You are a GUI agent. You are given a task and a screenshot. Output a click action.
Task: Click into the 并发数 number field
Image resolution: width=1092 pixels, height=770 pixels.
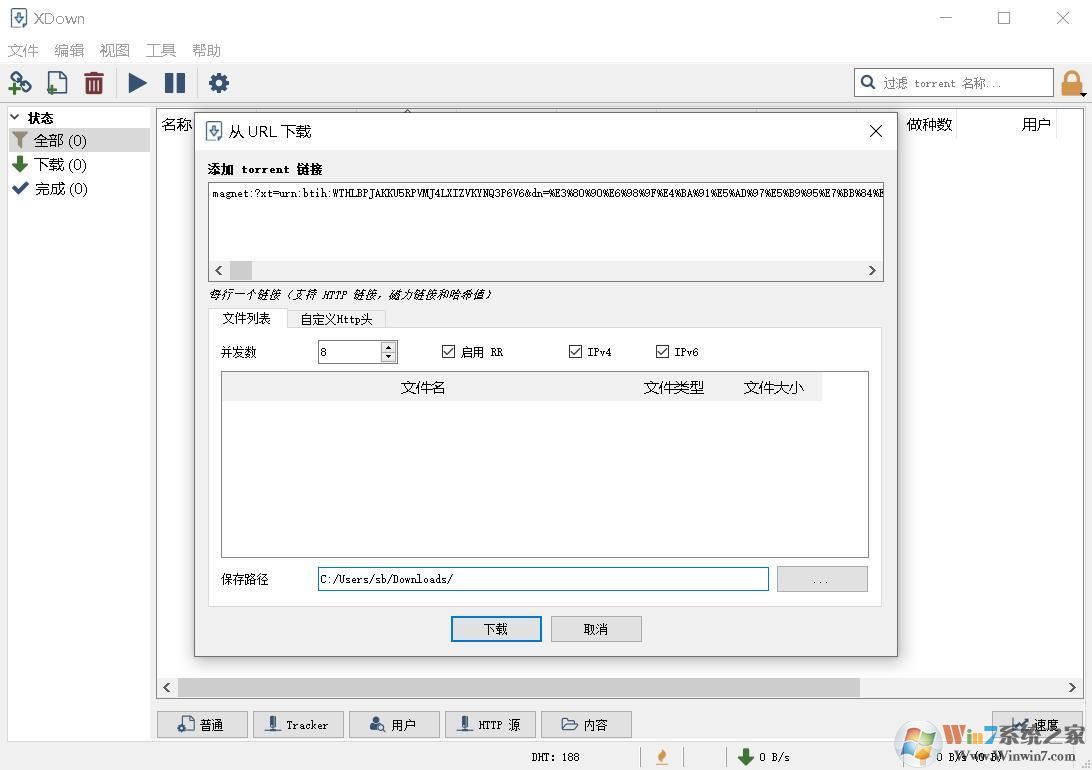[x=350, y=352]
